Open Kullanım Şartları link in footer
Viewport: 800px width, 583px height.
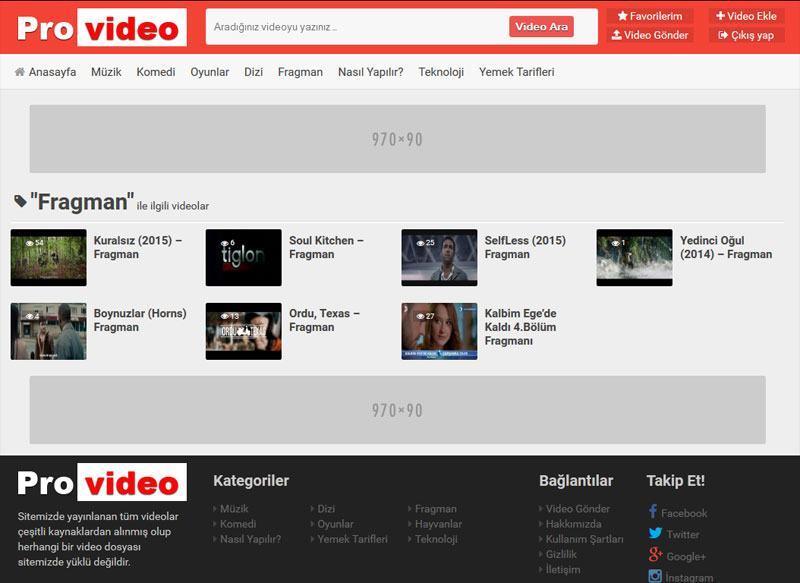(584, 539)
